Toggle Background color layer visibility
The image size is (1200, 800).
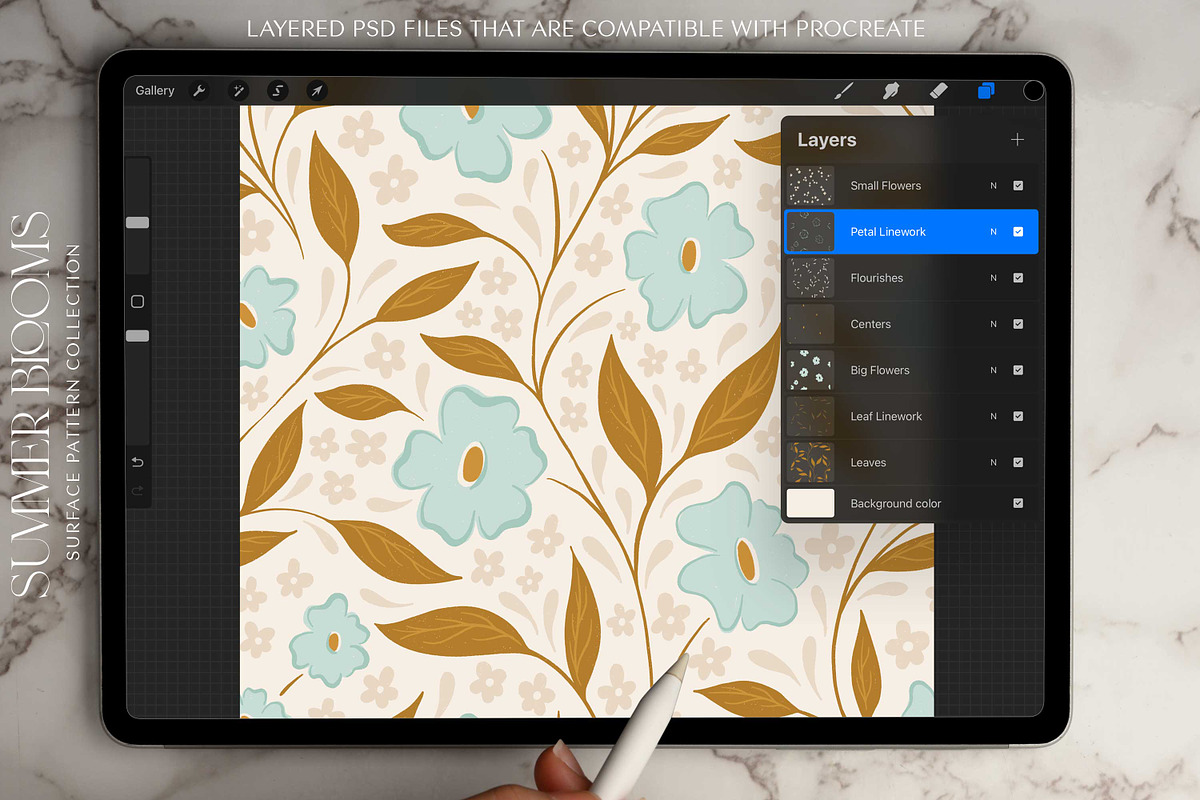(x=1018, y=503)
